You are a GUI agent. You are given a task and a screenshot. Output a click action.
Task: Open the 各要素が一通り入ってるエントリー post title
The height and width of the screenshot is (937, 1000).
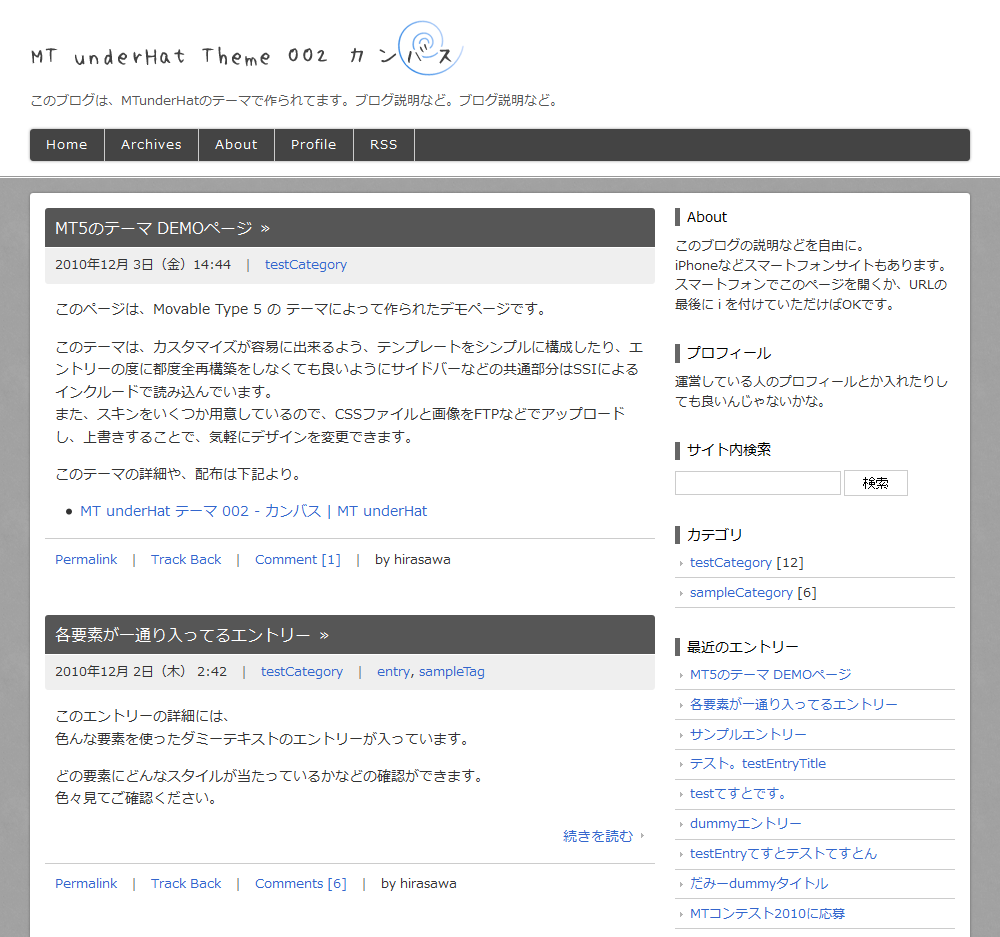192,635
